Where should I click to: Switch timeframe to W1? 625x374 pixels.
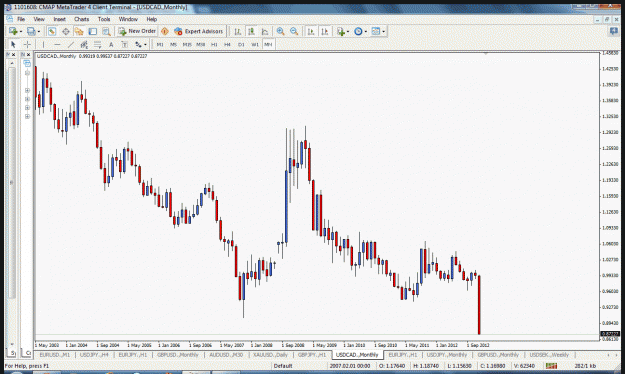(255, 44)
